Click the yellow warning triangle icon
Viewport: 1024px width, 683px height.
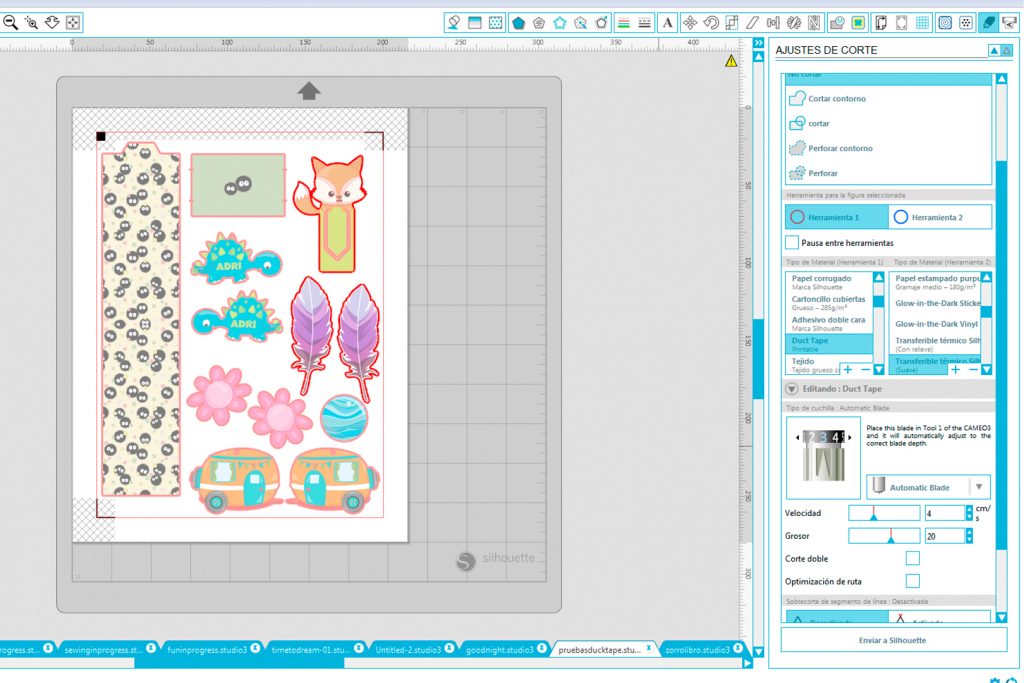[731, 61]
